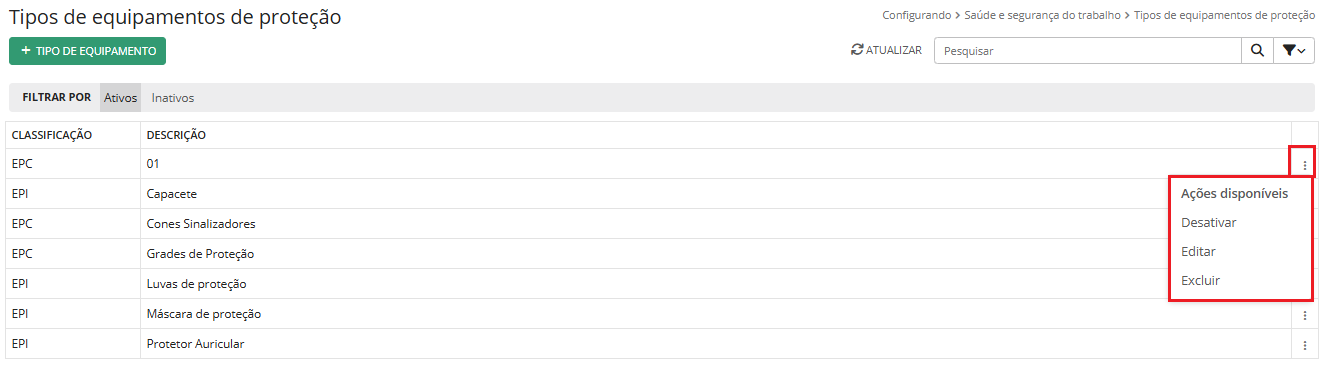This screenshot has width=1321, height=366.
Task: Click the search magnifier icon
Action: pyautogui.click(x=1256, y=50)
